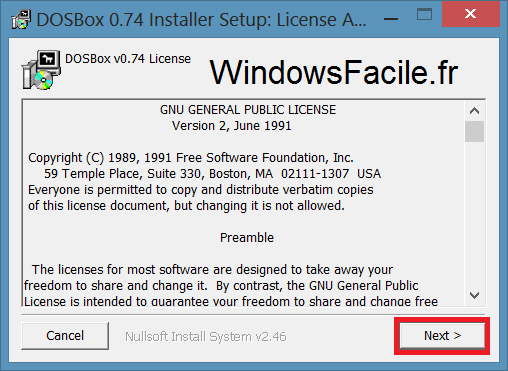Click 'The licenses for most software' line
The image size is (508, 371).
click(213, 270)
